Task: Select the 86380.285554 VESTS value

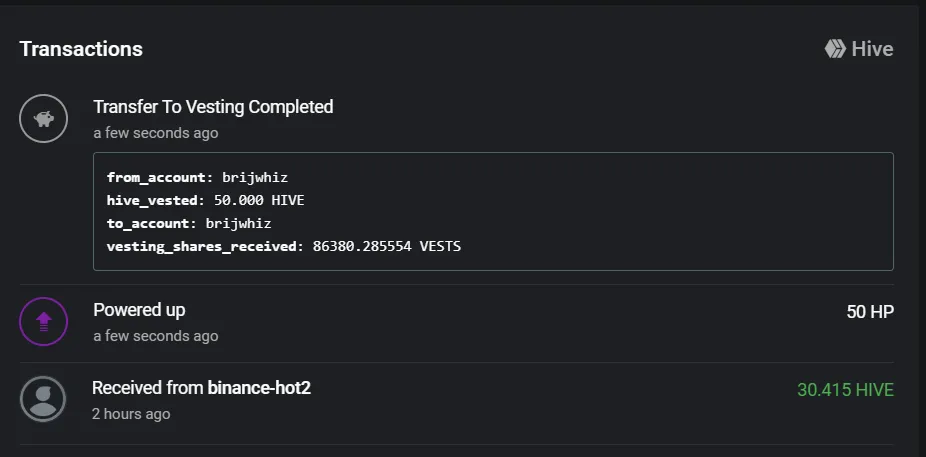Action: pos(387,246)
